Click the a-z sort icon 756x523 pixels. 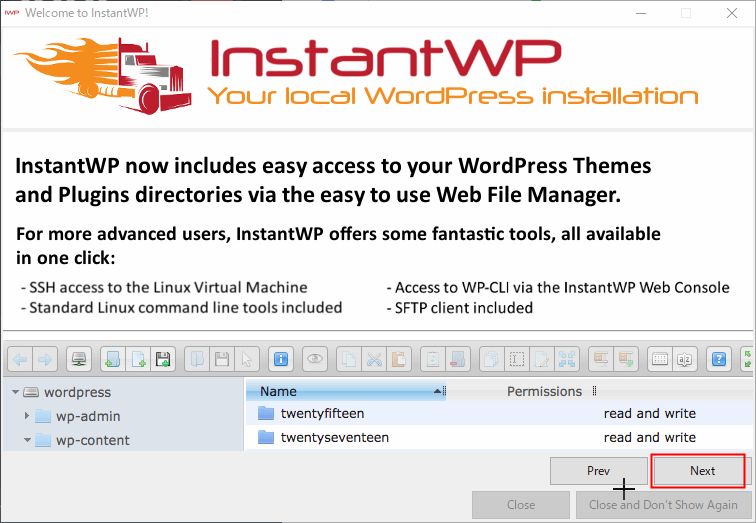(685, 359)
